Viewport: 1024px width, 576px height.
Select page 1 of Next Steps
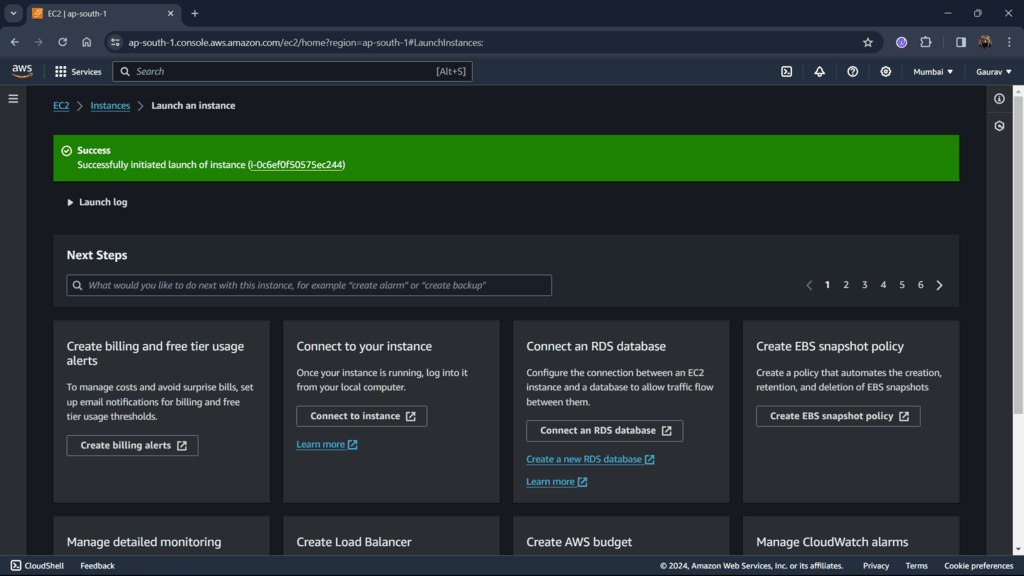(x=827, y=285)
